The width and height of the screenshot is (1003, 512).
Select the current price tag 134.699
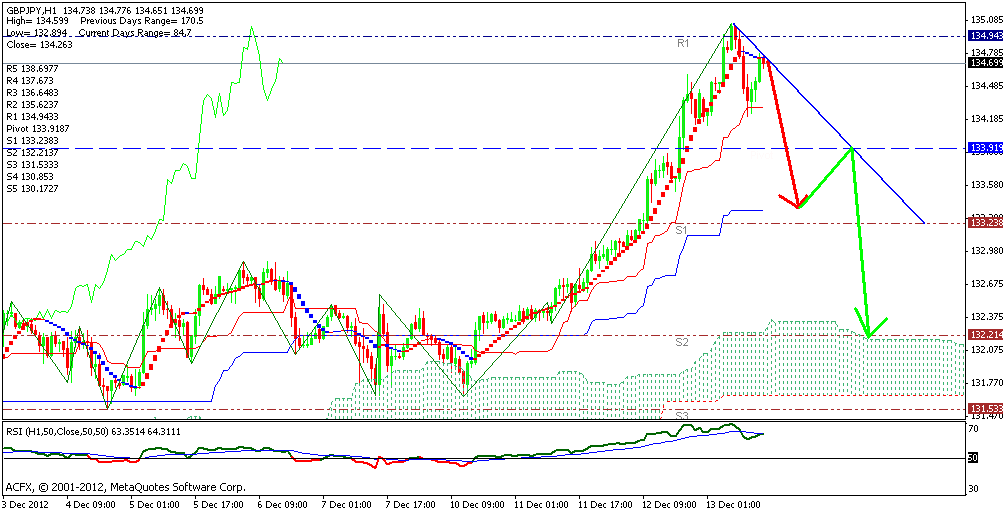pyautogui.click(x=984, y=63)
